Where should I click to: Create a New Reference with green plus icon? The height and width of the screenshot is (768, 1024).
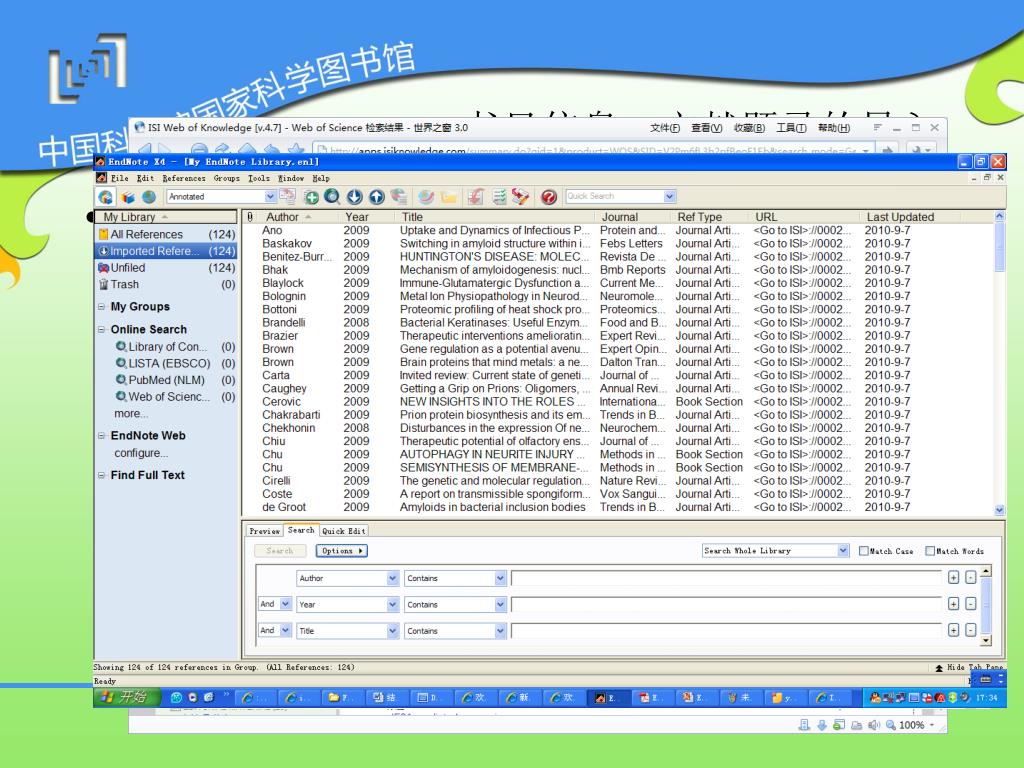pyautogui.click(x=312, y=197)
